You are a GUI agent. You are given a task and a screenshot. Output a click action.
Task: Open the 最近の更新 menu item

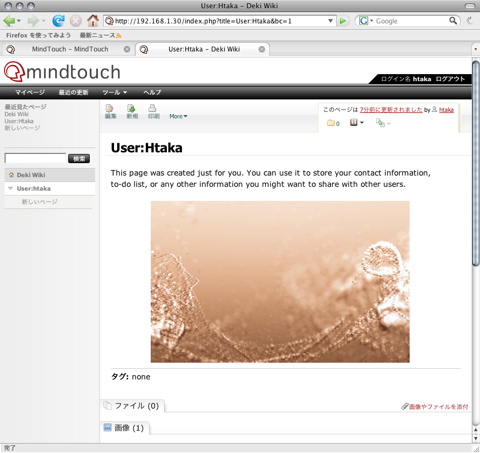pyautogui.click(x=73, y=92)
